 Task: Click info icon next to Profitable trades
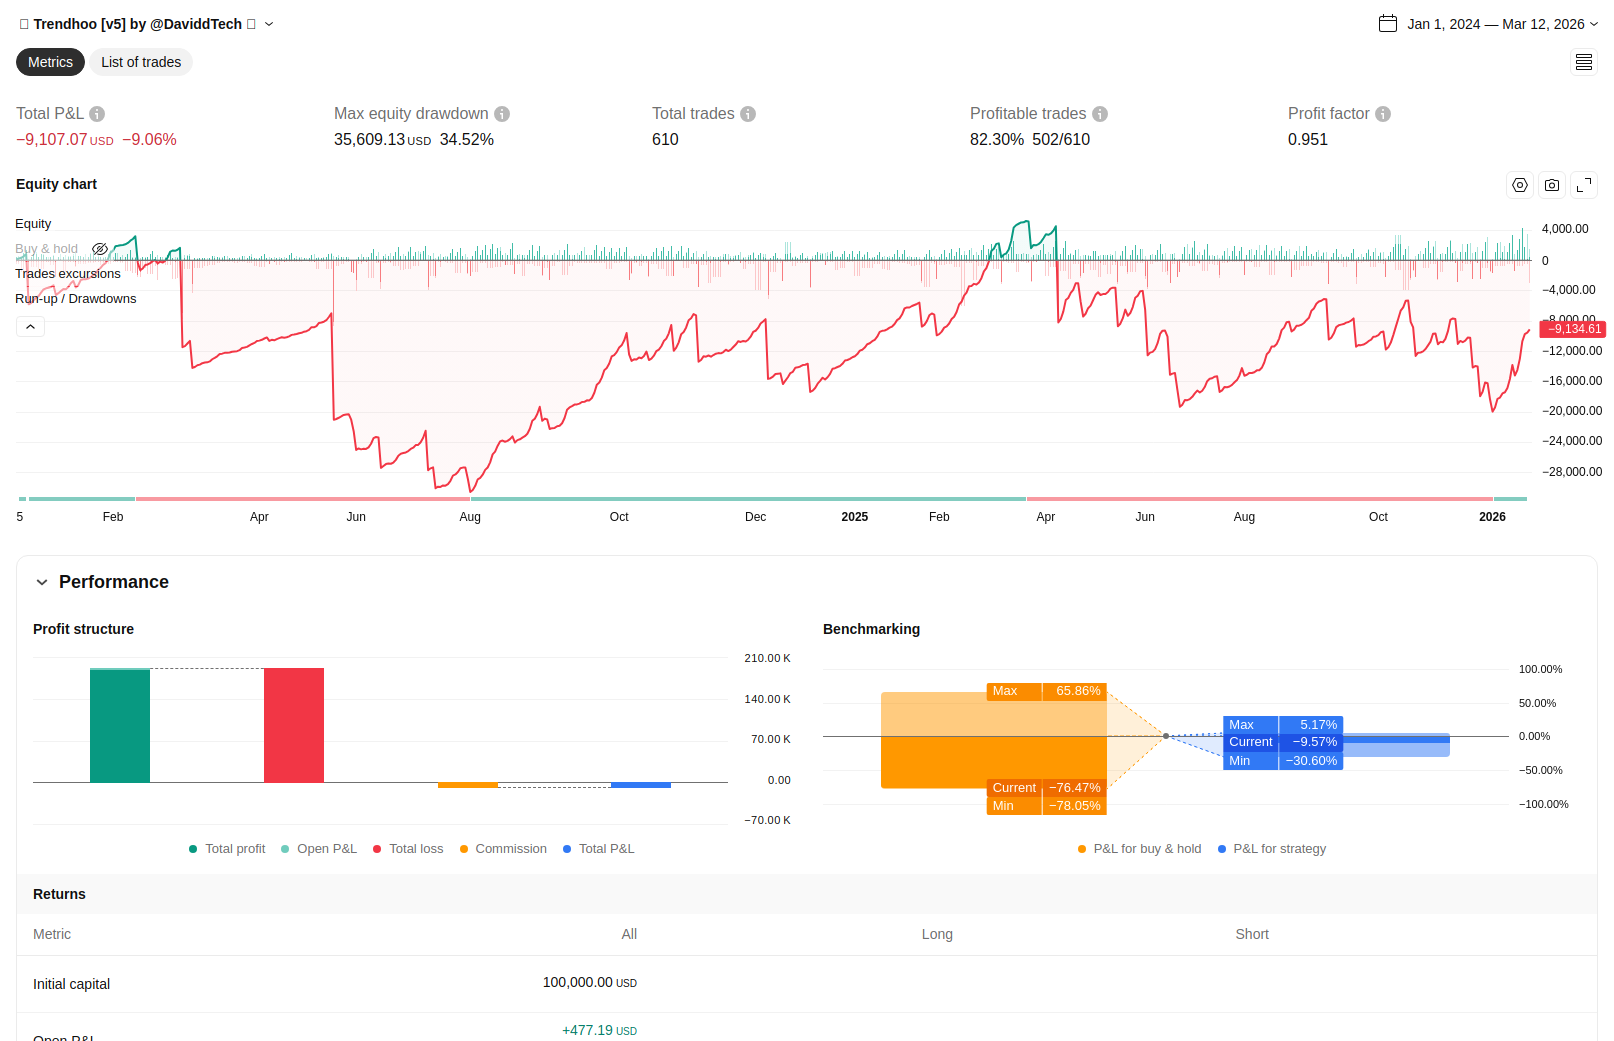[x=1100, y=114]
